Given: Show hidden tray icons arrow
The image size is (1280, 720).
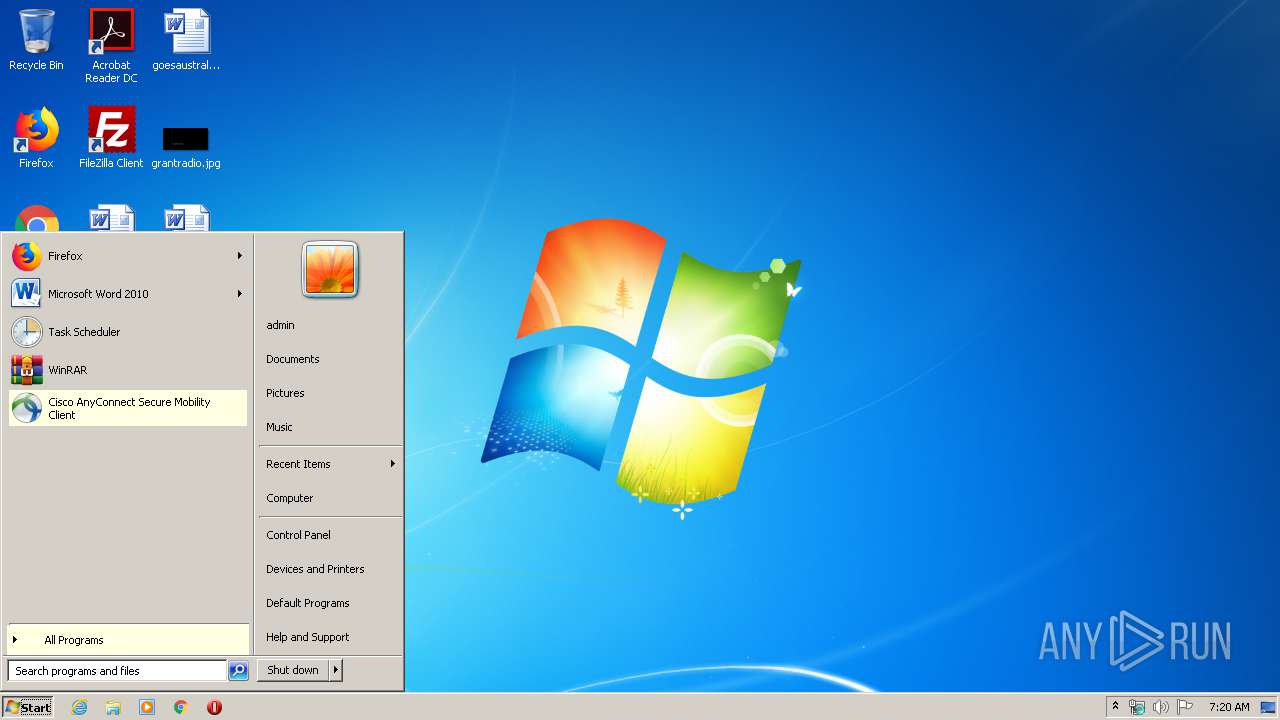Looking at the screenshot, I should tap(1115, 707).
